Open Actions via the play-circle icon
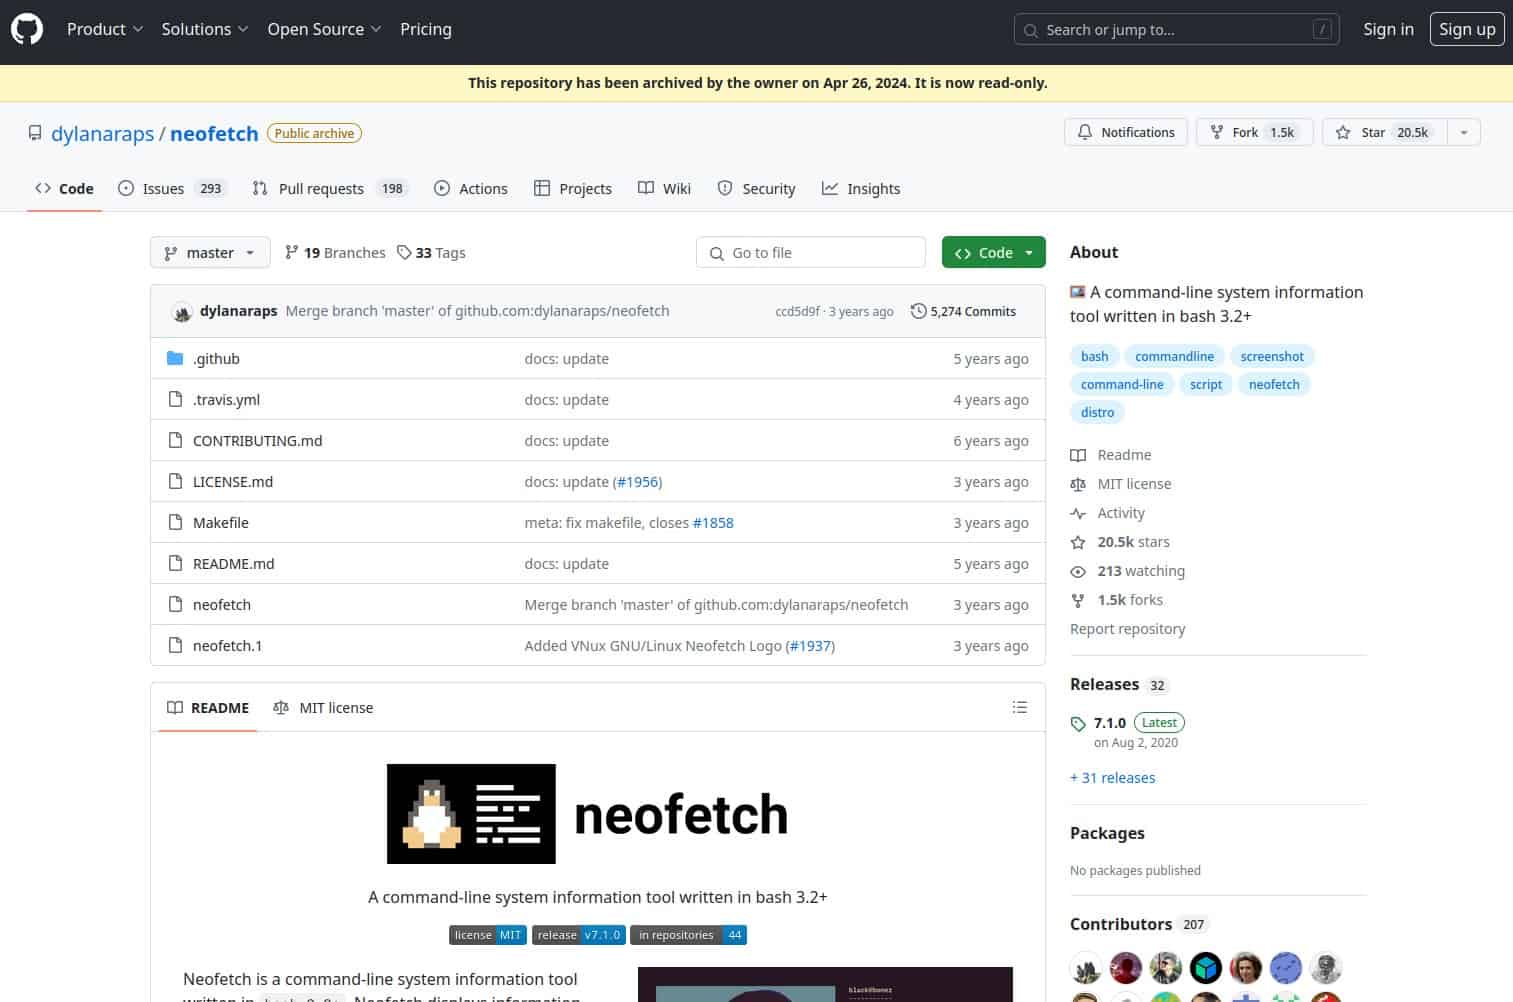This screenshot has height=1002, width=1513. point(441,188)
